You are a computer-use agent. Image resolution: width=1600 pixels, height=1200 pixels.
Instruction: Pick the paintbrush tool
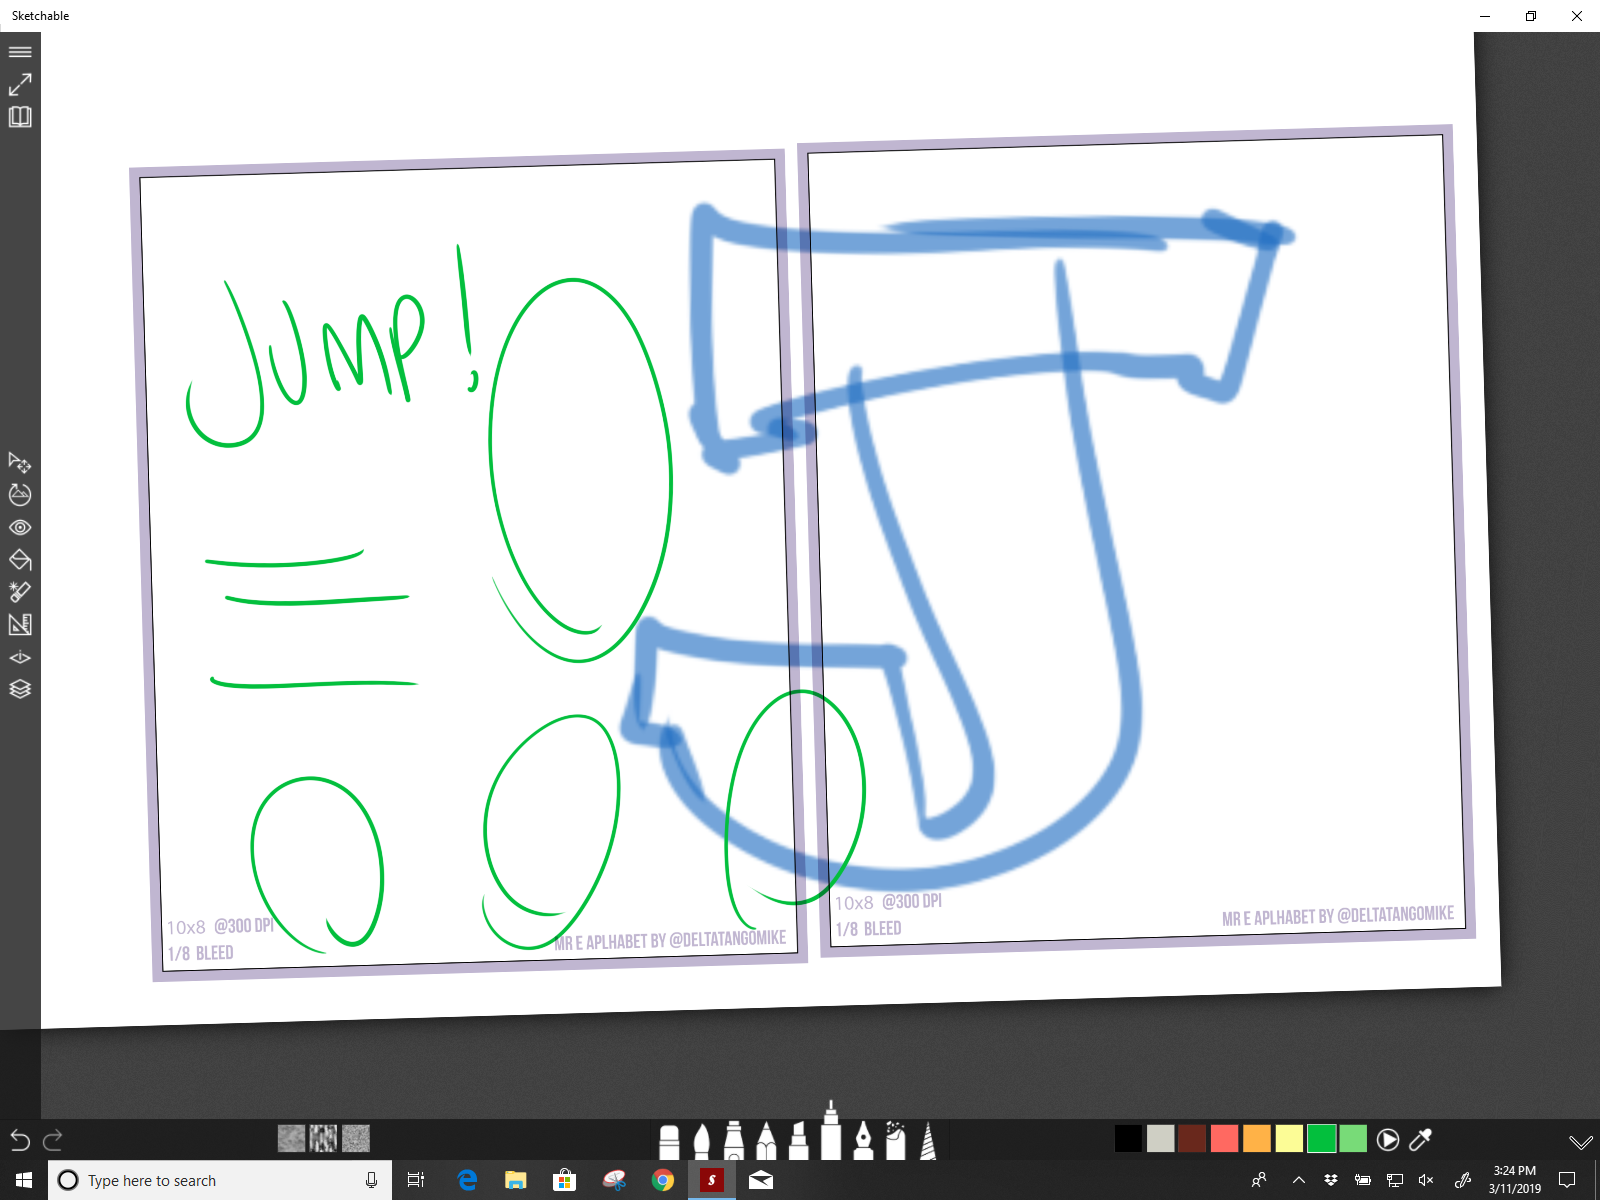pyautogui.click(x=701, y=1141)
